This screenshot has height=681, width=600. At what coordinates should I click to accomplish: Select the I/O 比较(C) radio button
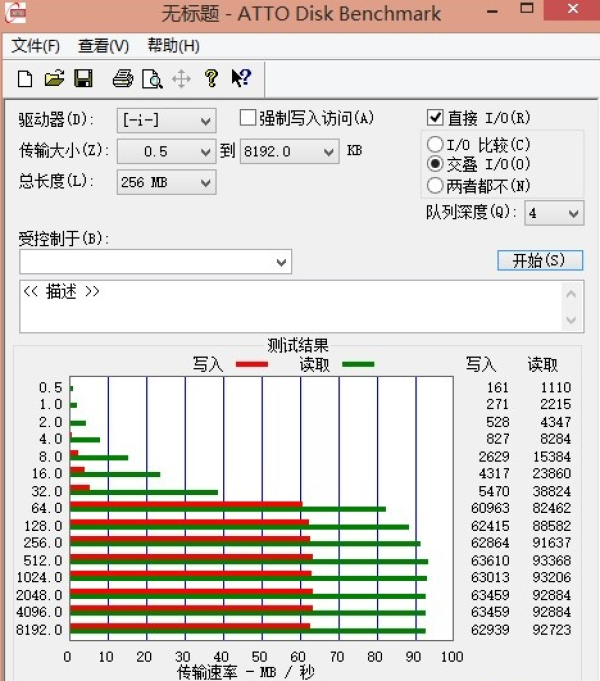(x=435, y=144)
